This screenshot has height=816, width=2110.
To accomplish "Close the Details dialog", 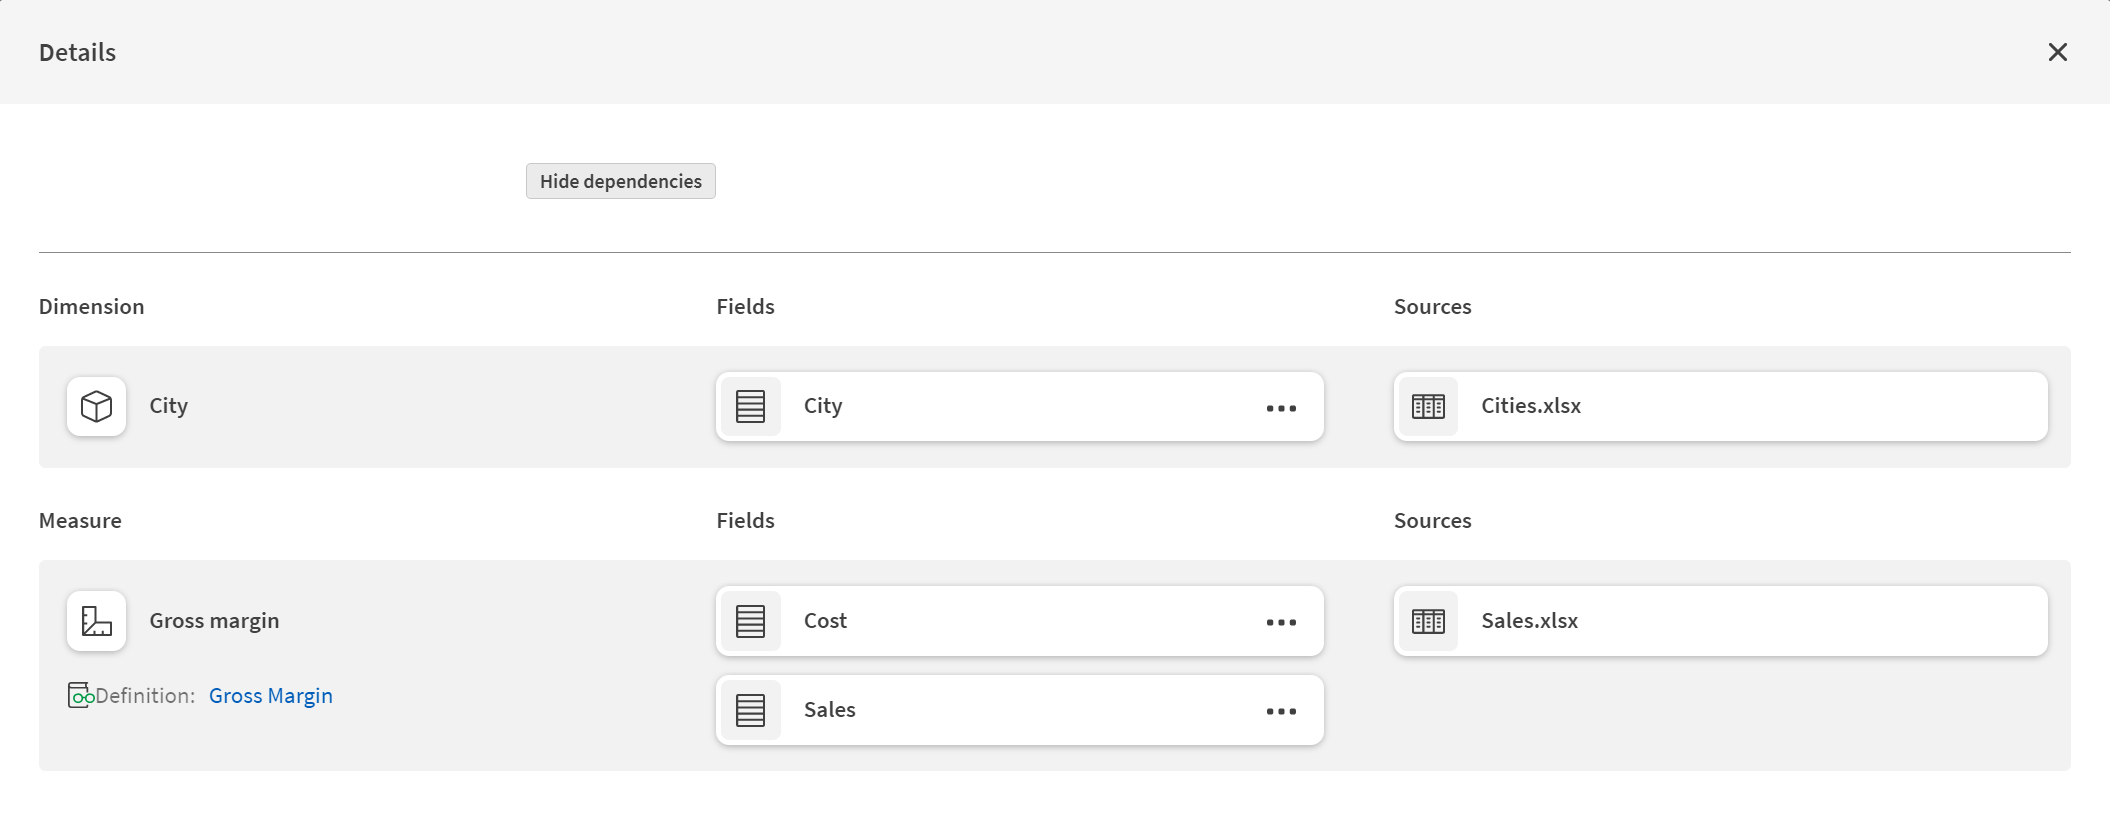I will pyautogui.click(x=2057, y=52).
